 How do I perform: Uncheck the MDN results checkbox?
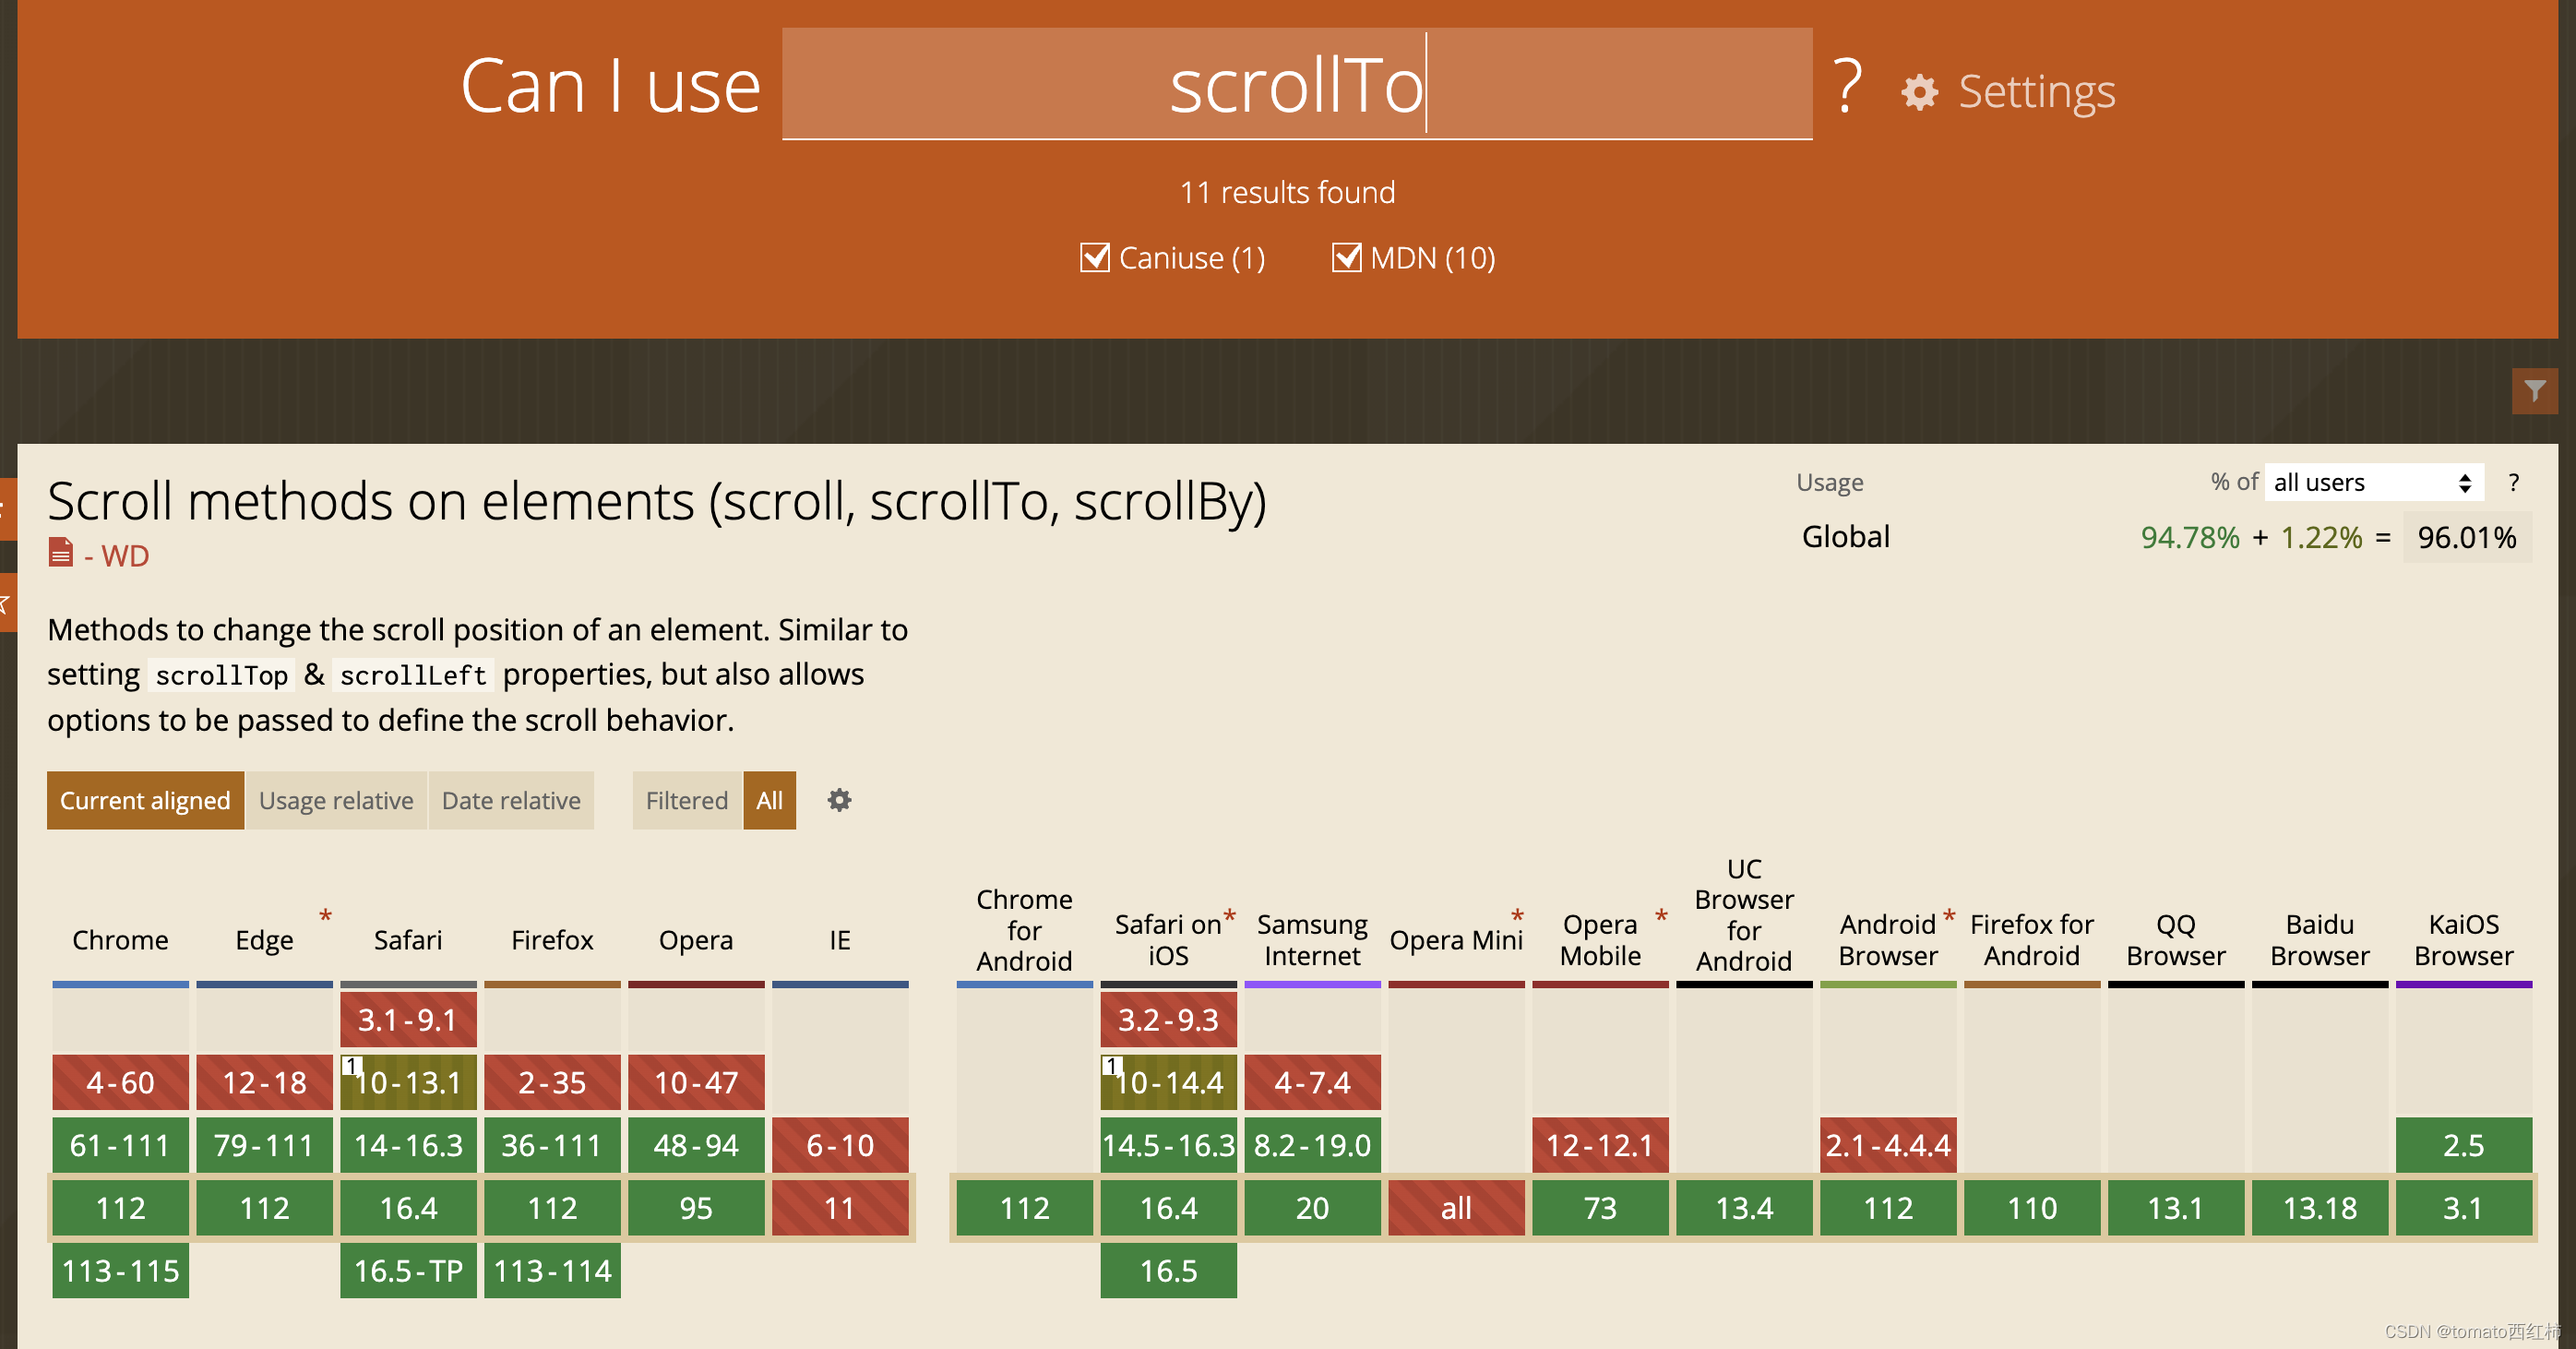pos(1346,258)
